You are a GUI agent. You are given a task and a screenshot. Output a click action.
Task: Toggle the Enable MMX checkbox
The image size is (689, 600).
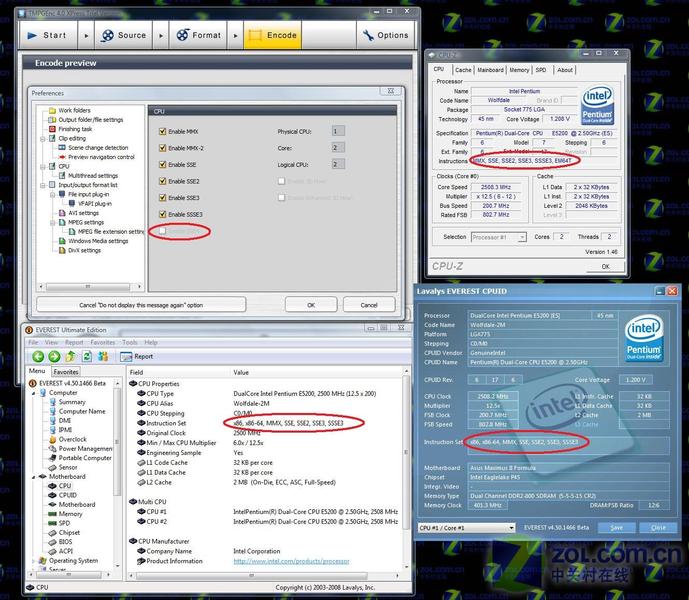tap(163, 131)
